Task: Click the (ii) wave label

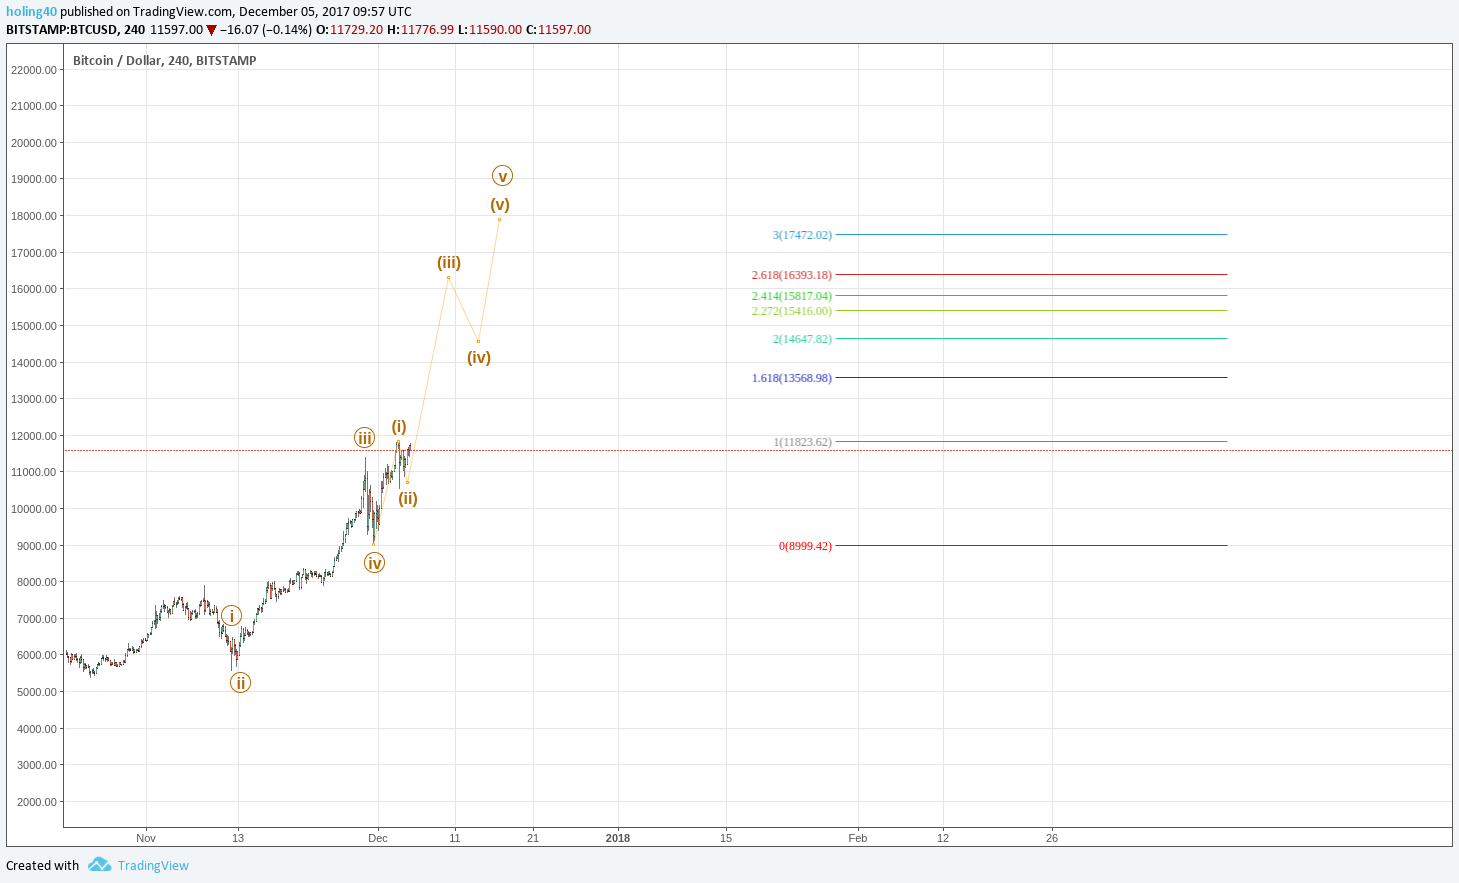Action: click(x=408, y=498)
